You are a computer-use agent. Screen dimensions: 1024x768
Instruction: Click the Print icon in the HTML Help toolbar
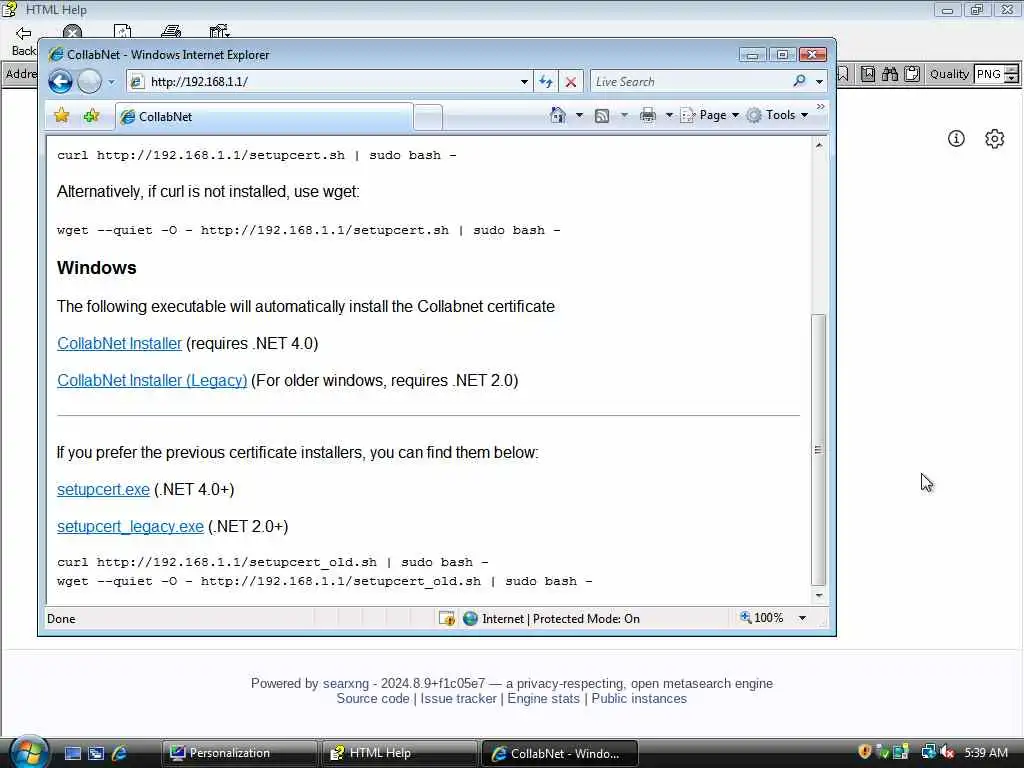pyautogui.click(x=171, y=32)
